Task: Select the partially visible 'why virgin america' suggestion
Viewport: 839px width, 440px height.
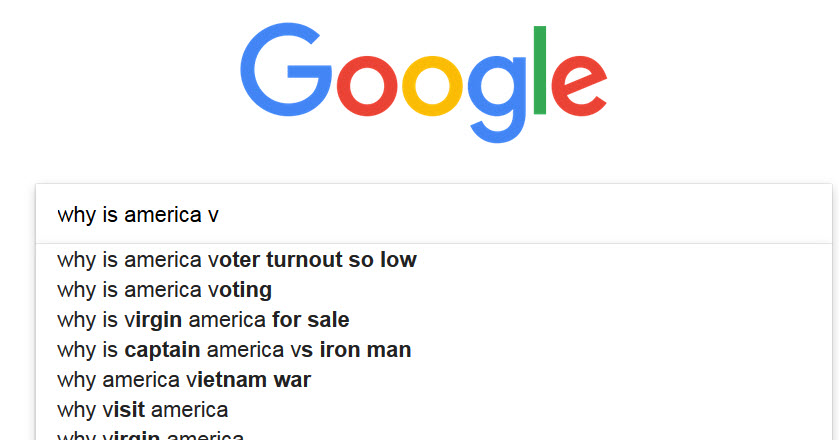Action: [x=434, y=434]
